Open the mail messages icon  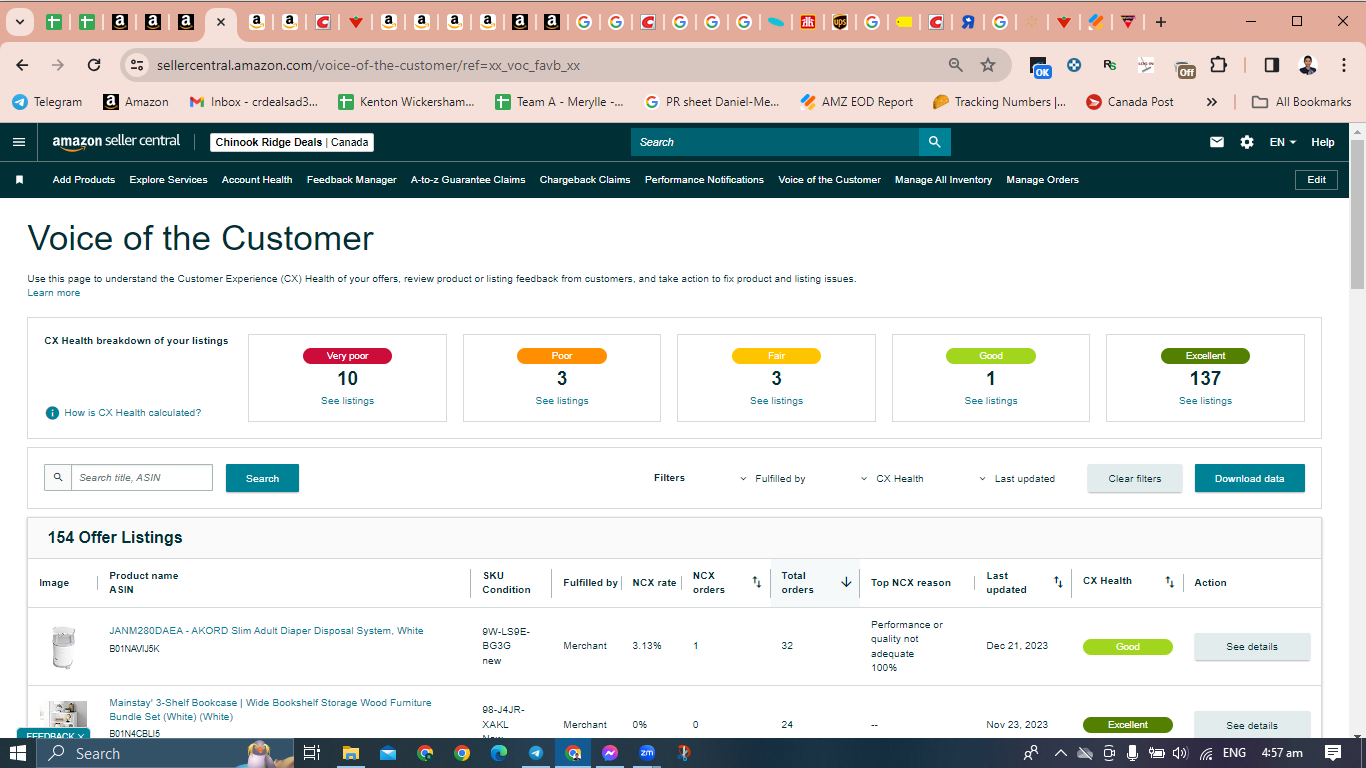(1217, 142)
